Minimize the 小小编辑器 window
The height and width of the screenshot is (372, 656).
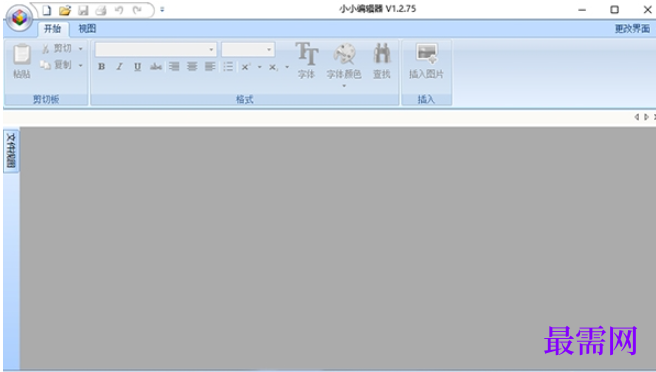pos(582,10)
